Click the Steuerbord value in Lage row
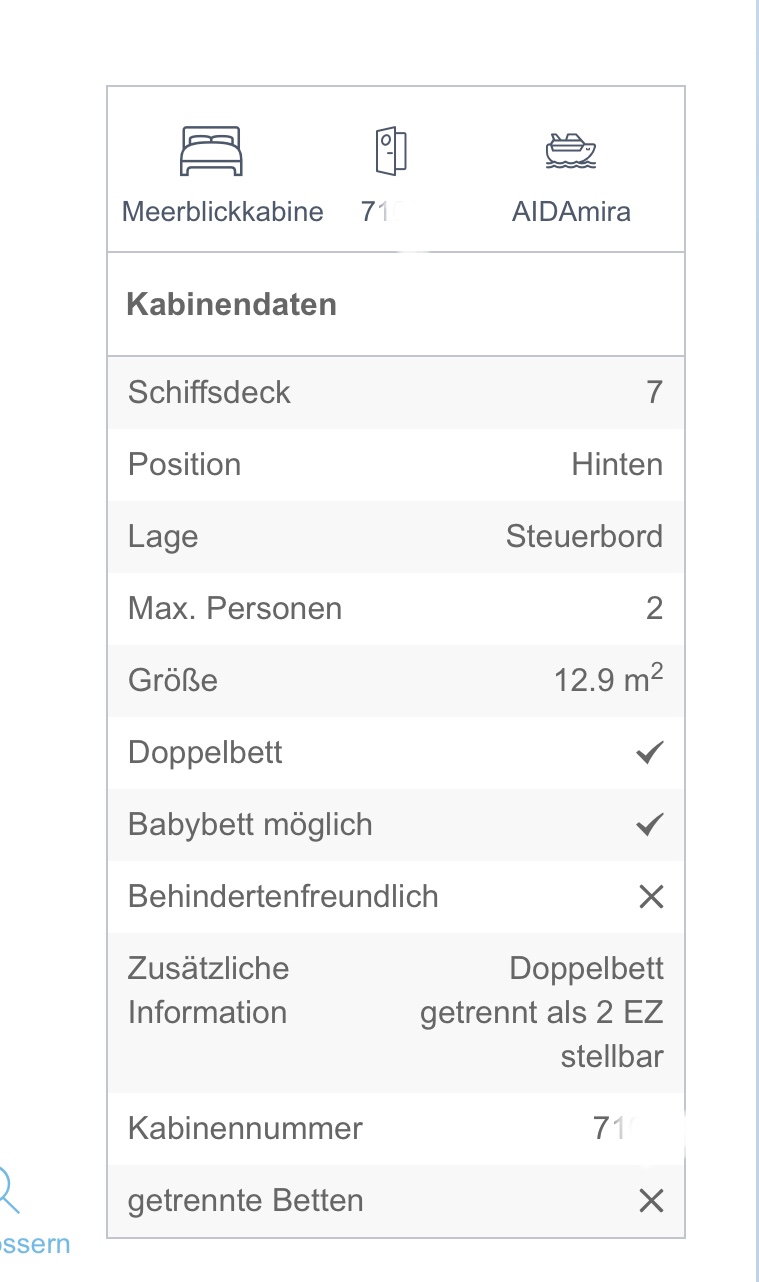The image size is (759, 1282). click(x=584, y=536)
